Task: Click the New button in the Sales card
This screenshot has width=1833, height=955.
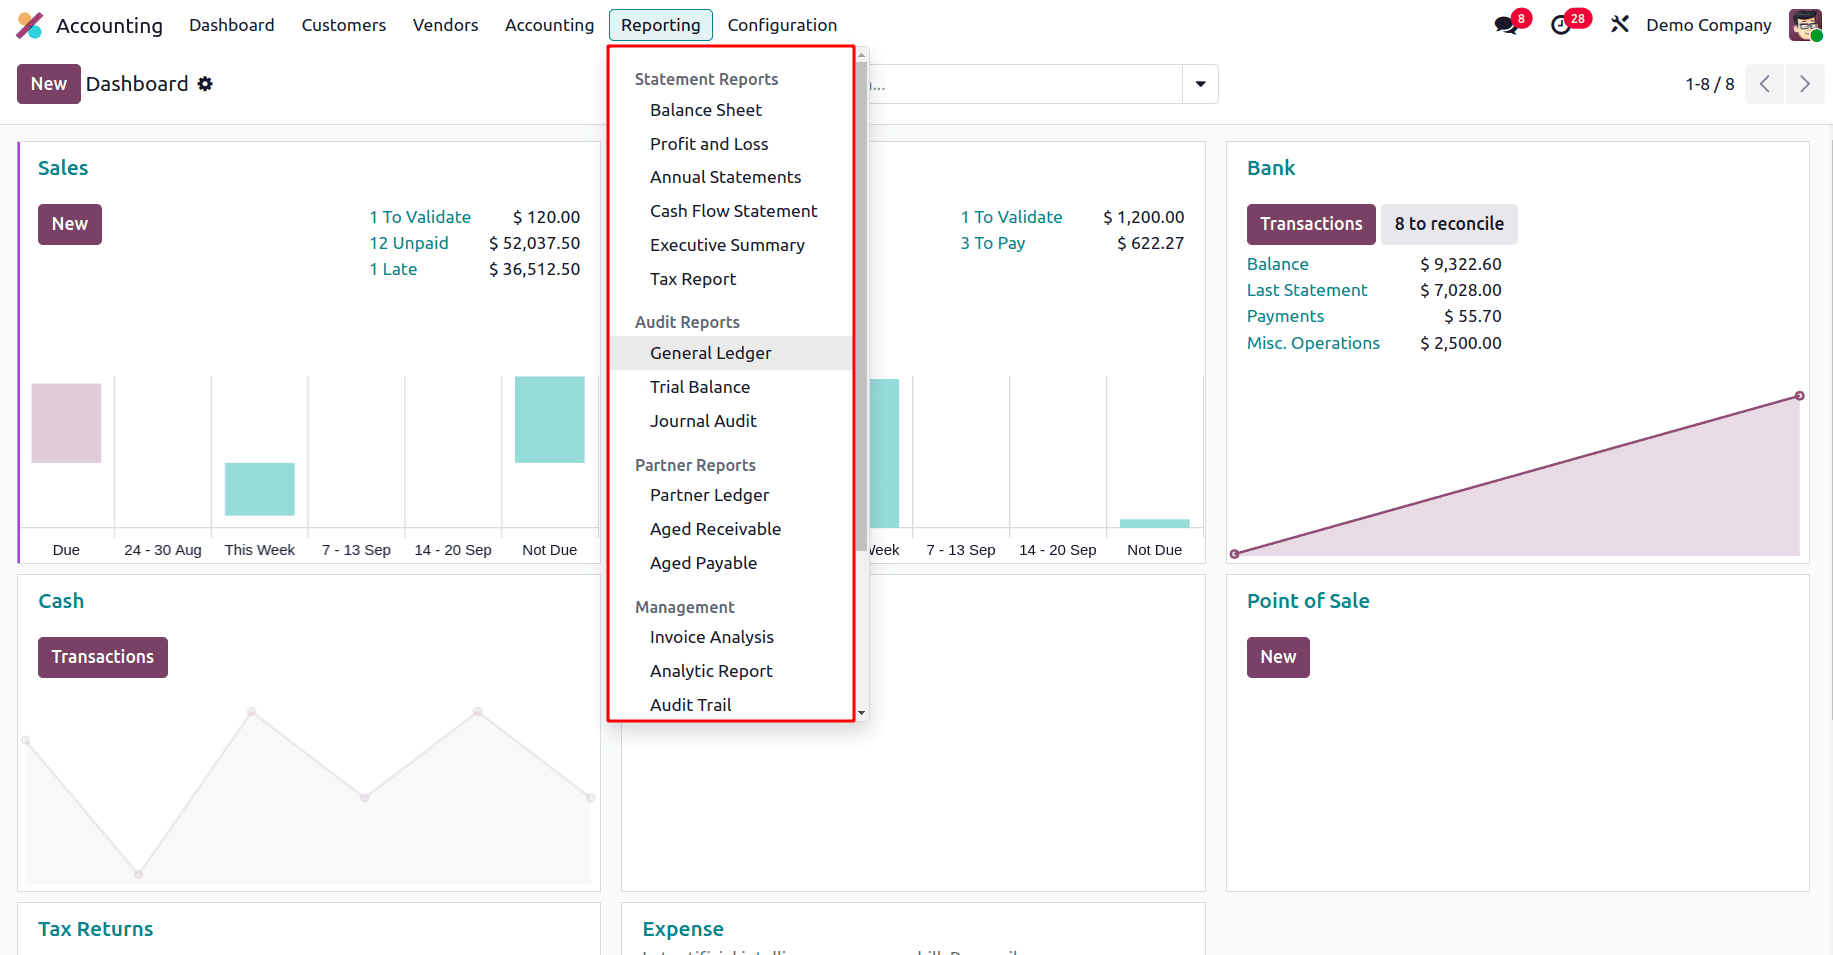Action: pyautogui.click(x=69, y=224)
